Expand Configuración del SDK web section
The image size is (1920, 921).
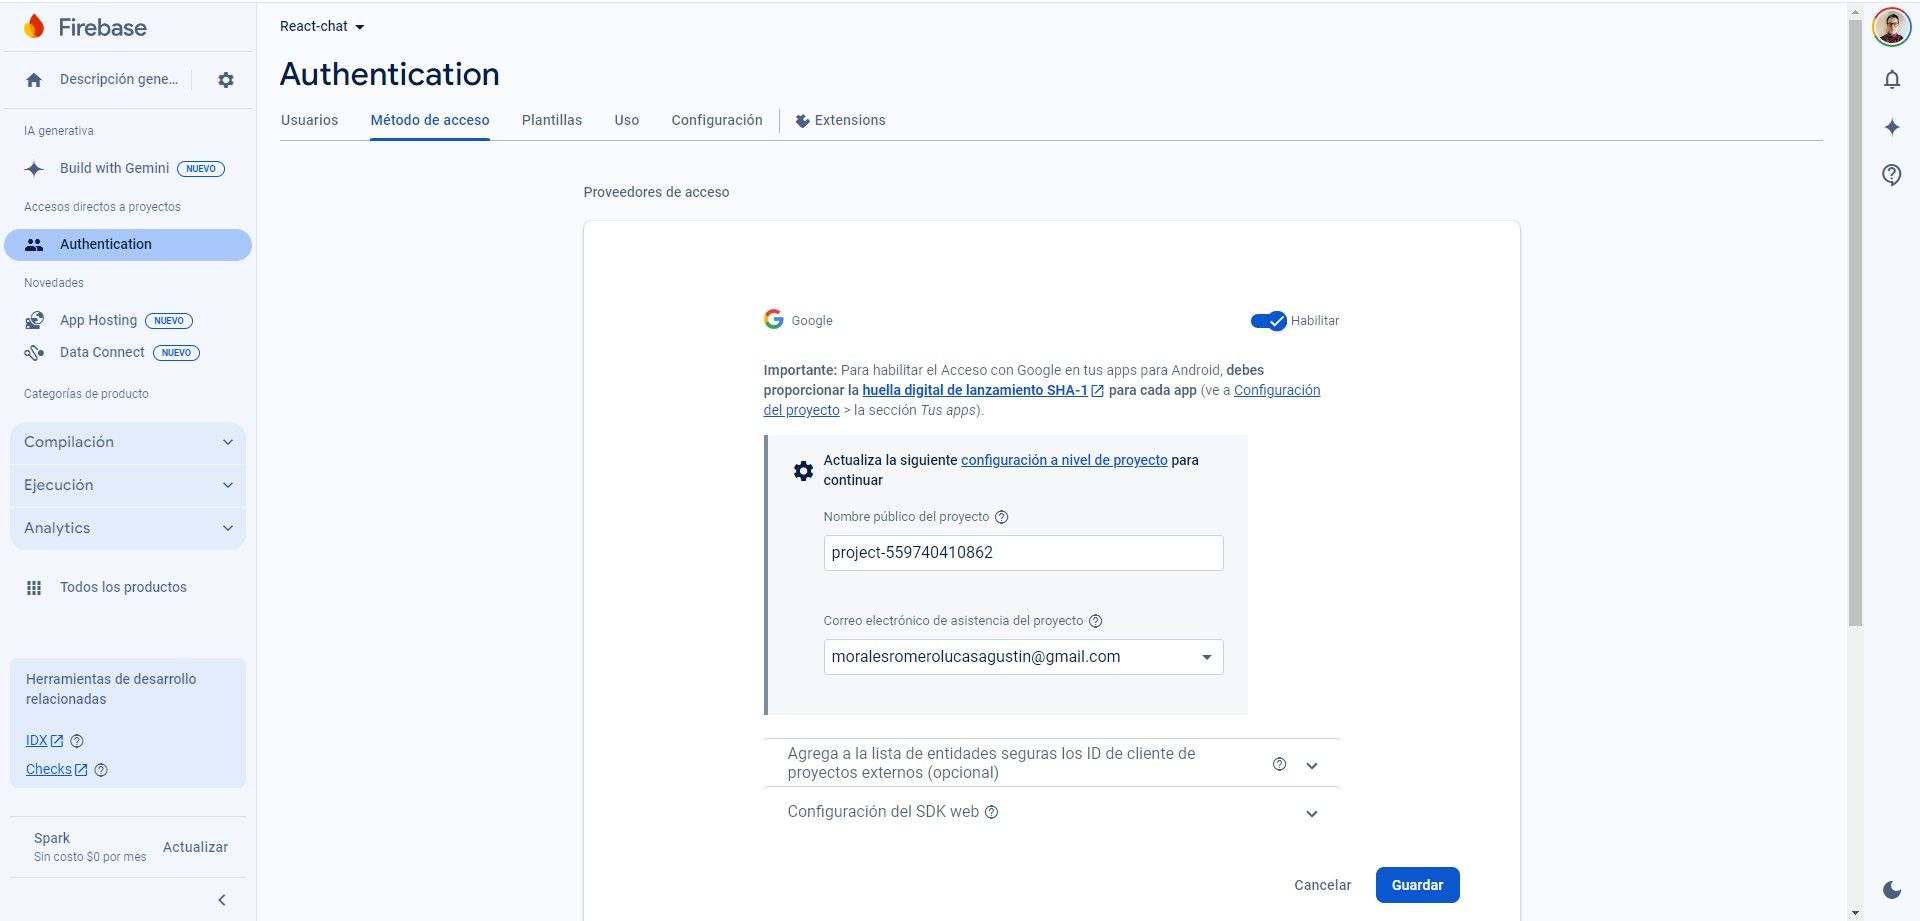coord(1312,814)
